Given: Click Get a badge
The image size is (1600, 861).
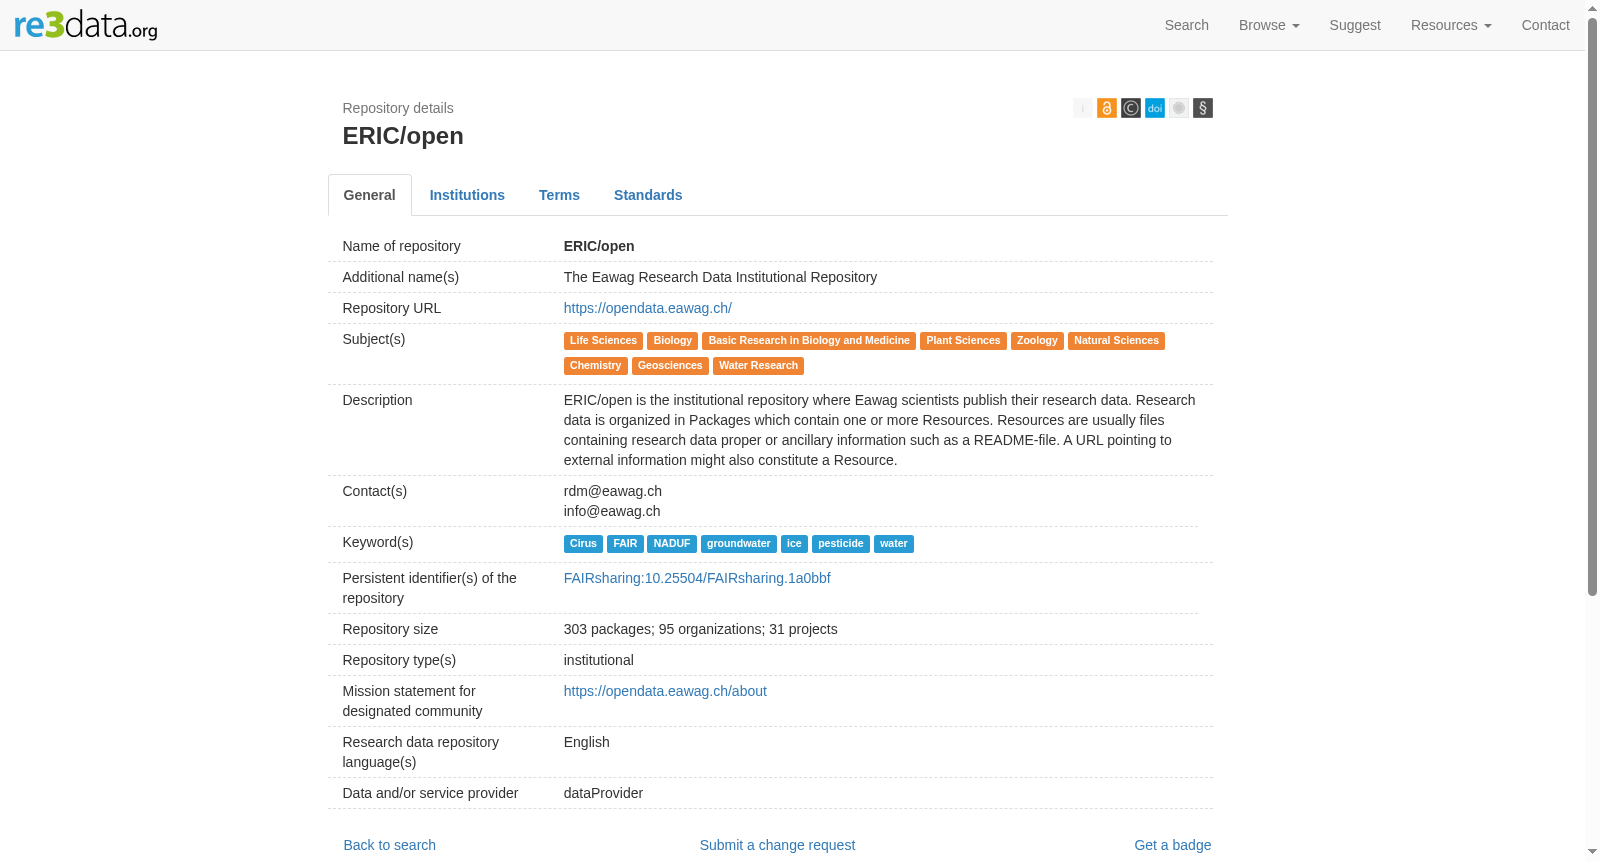Looking at the screenshot, I should 1172,845.
